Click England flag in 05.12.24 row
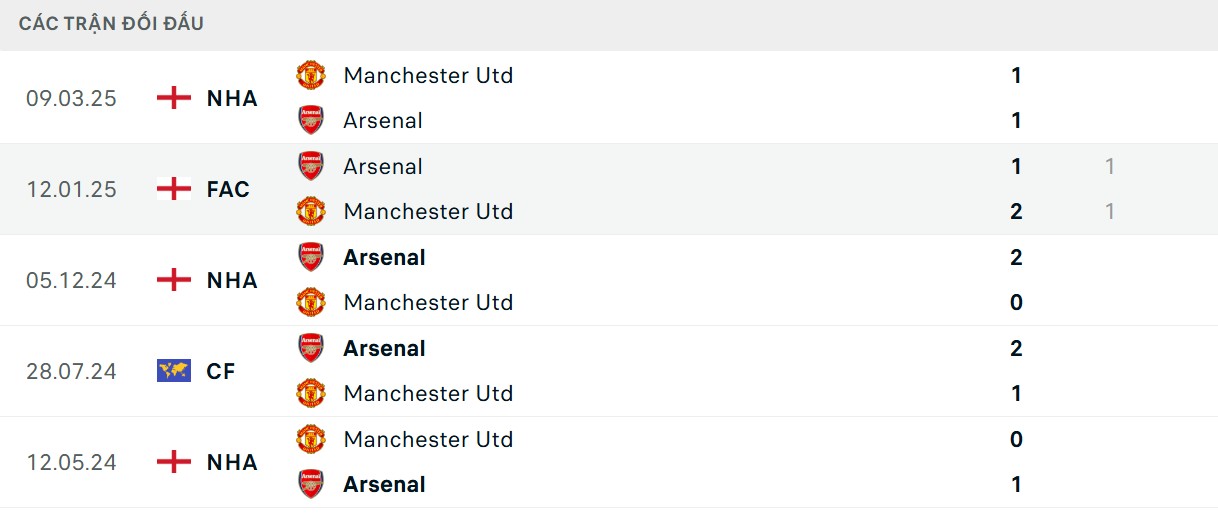The image size is (1218, 528). 174,280
